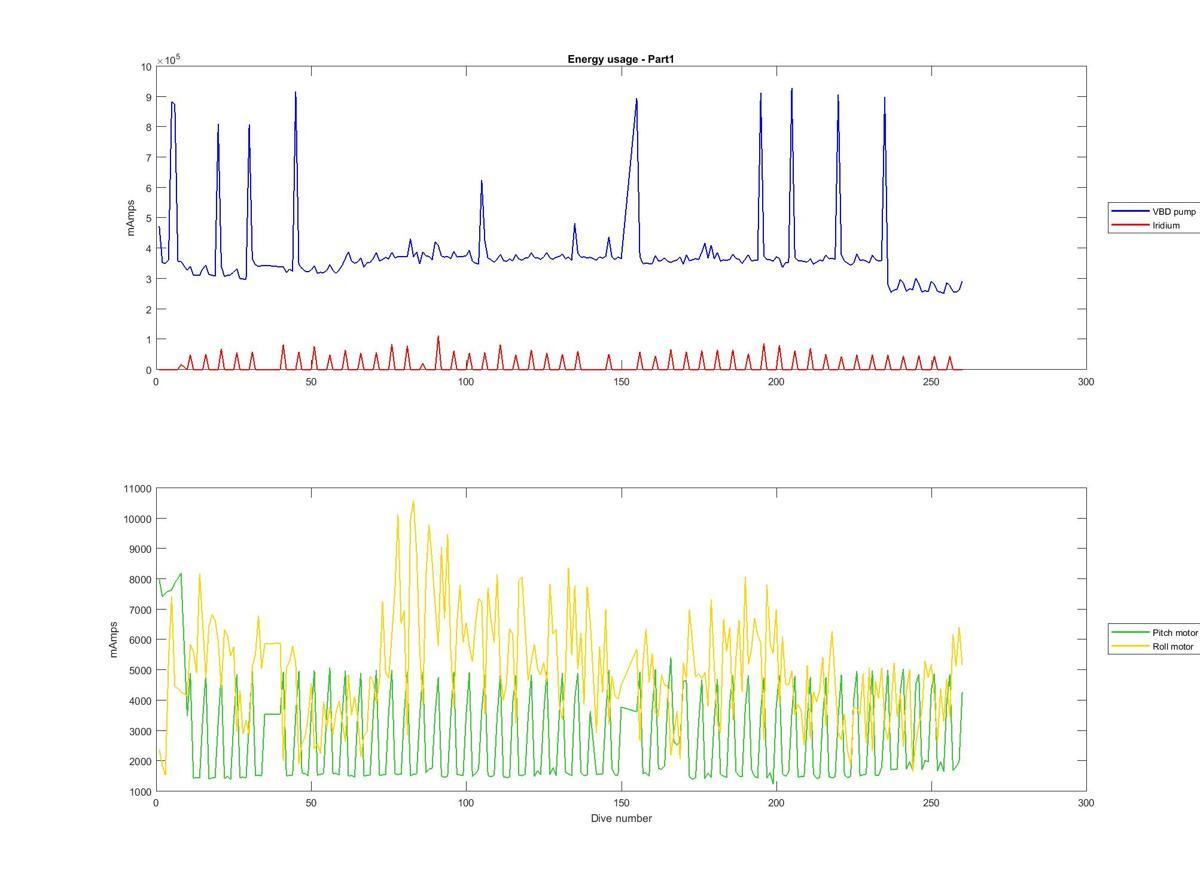Screen dimensions: 1200x889
Task: Click x-axis tick '300' on the top plot
Action: pos(1086,382)
